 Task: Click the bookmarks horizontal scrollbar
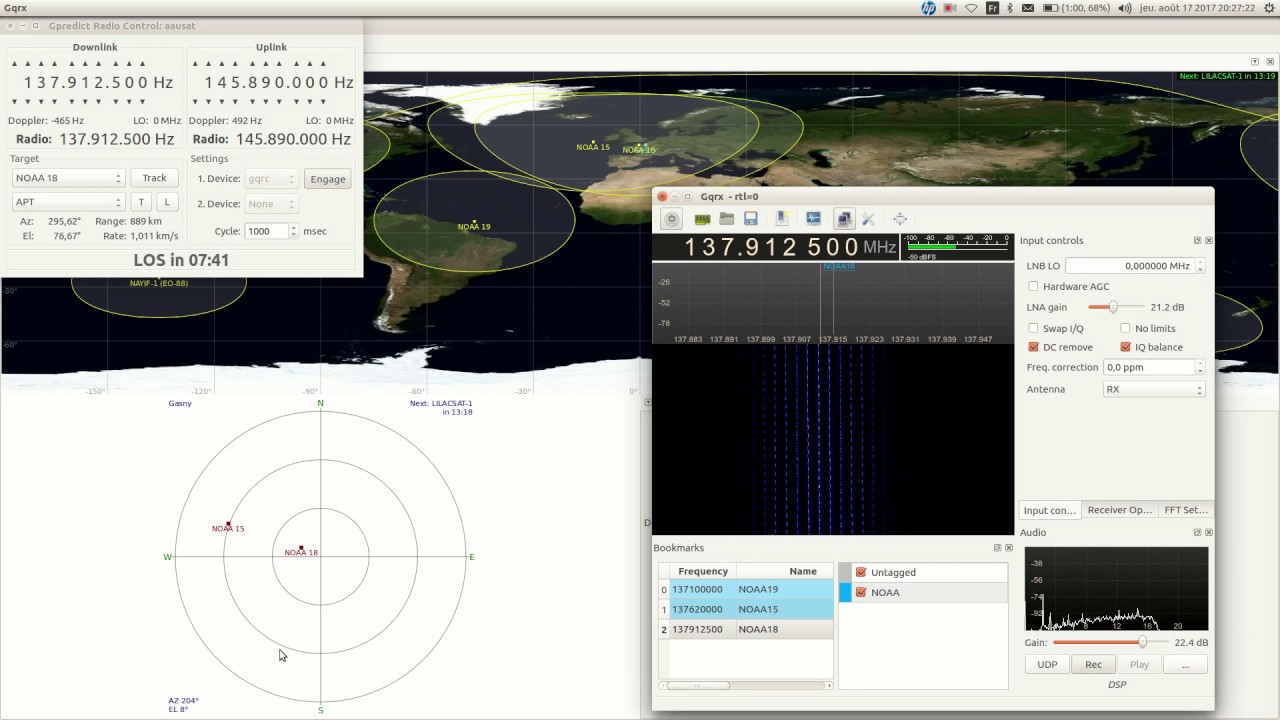coord(745,686)
